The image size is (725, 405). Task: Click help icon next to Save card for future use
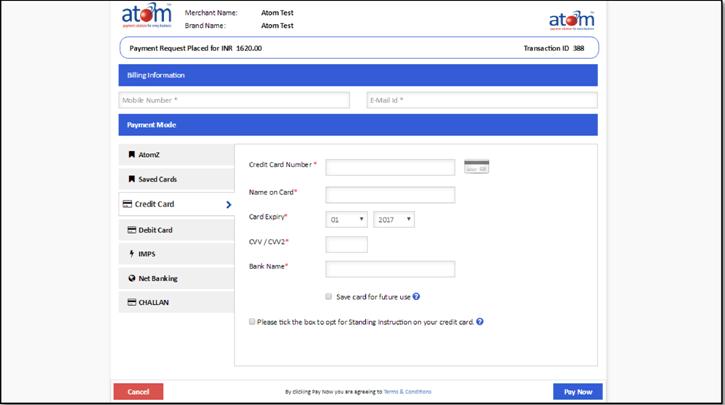[x=416, y=297]
